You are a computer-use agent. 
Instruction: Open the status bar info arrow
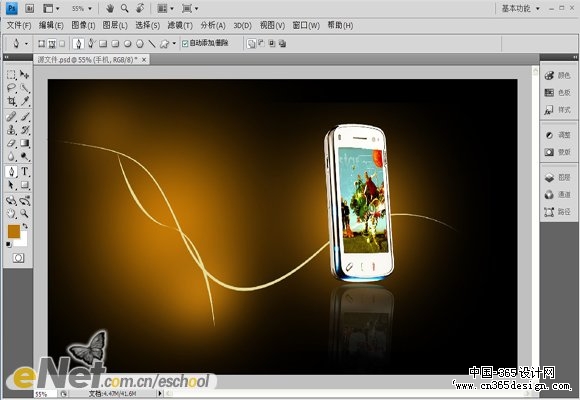pos(159,393)
